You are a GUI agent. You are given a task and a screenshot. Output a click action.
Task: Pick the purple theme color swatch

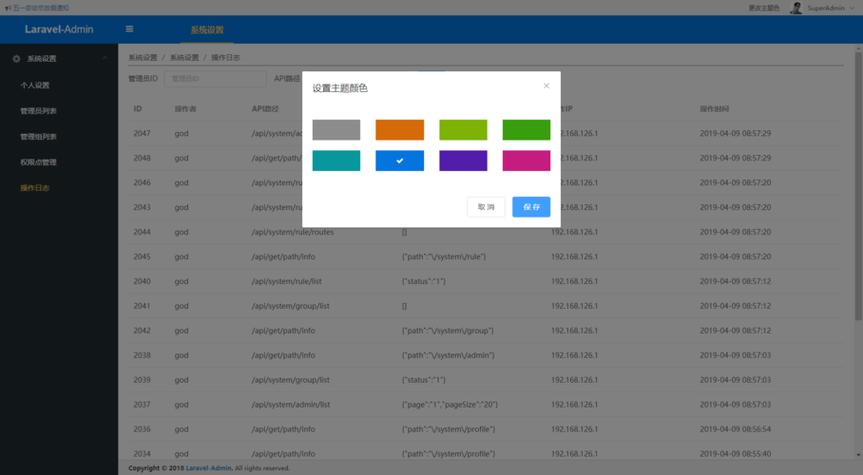click(463, 161)
